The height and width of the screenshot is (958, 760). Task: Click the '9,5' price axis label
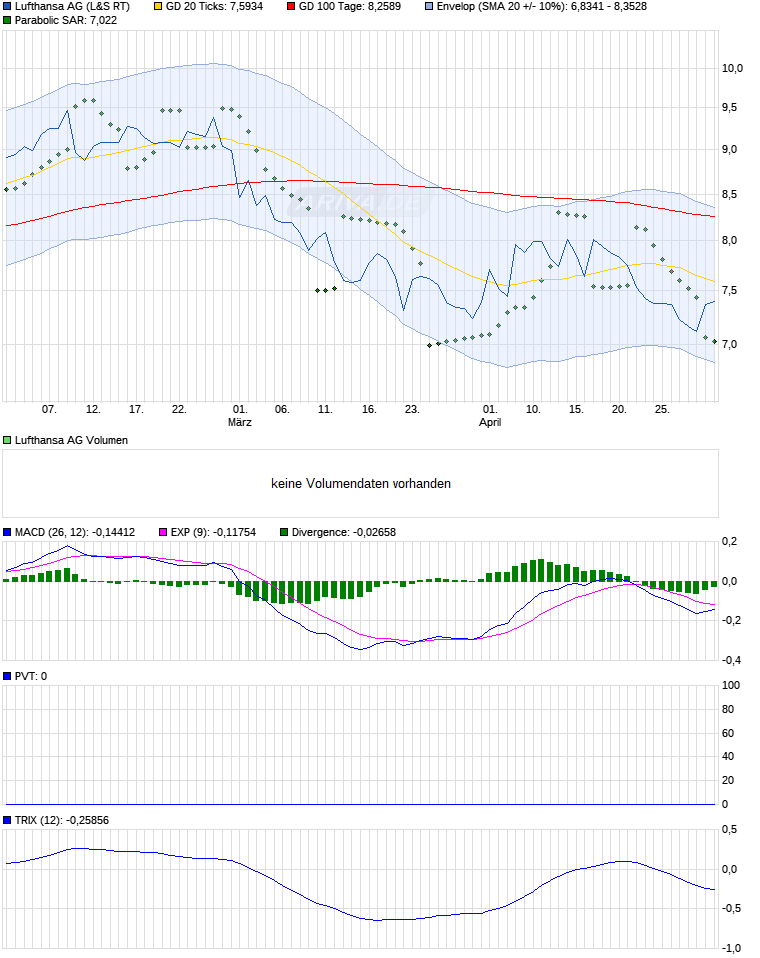(x=729, y=108)
